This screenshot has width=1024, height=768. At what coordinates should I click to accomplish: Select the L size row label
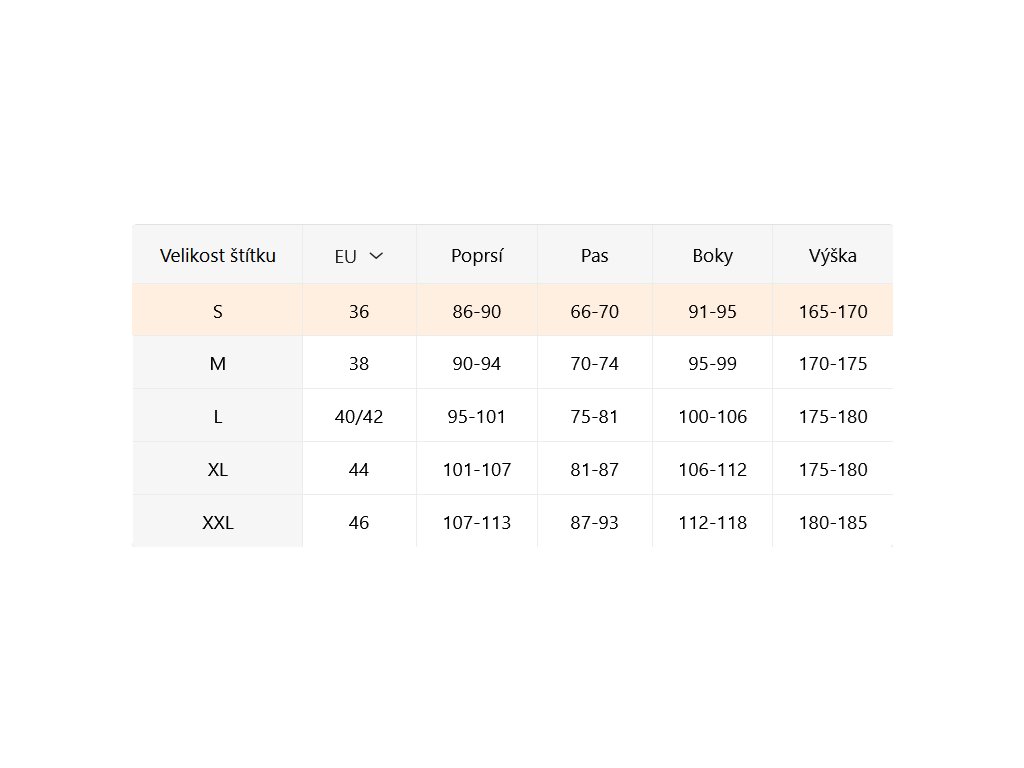click(217, 417)
